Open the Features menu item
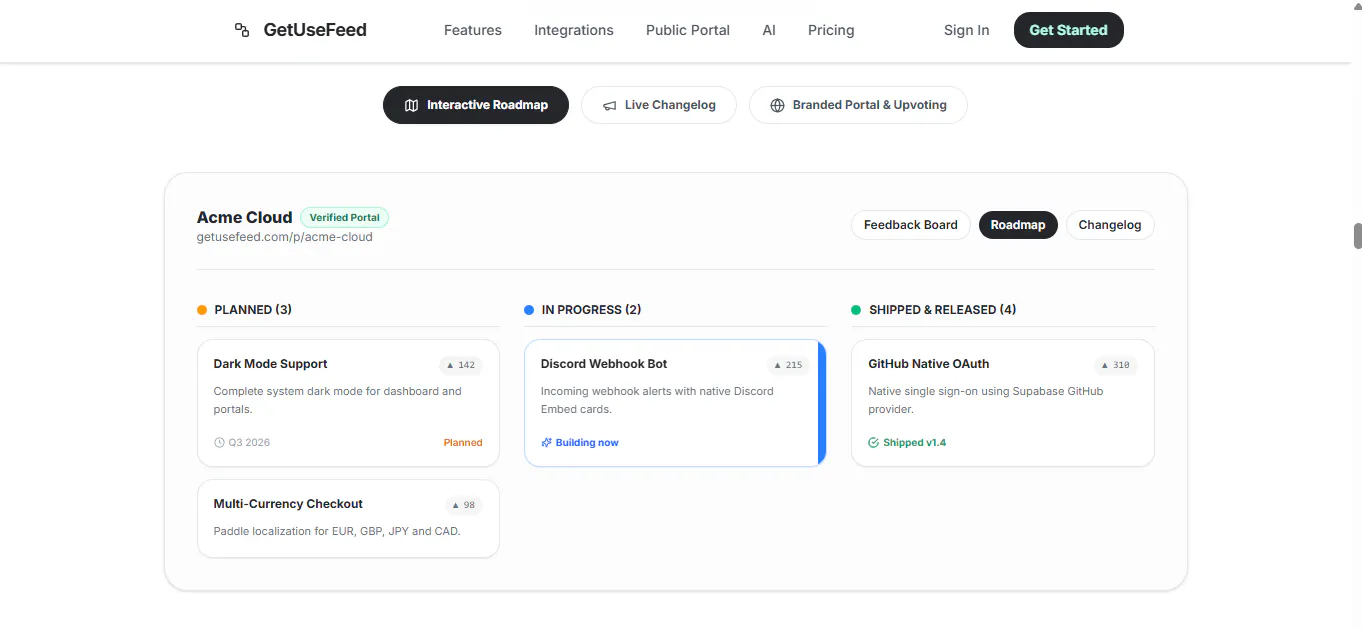This screenshot has height=629, width=1362. pos(473,30)
